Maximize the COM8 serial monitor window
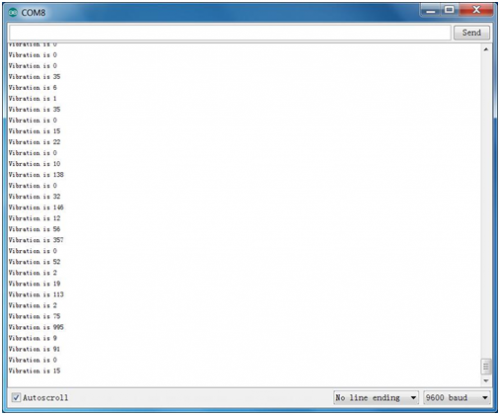 point(450,10)
